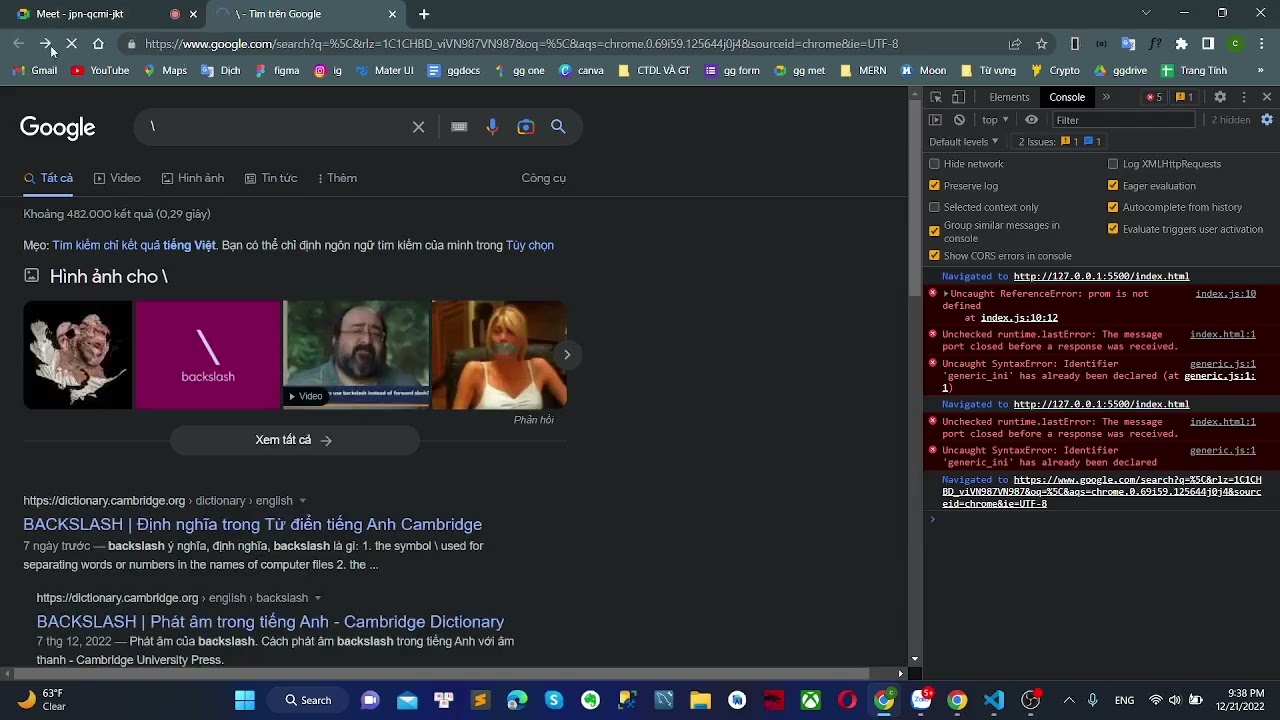The width and height of the screenshot is (1280, 720).
Task: Open Công cụ search tools
Action: tap(544, 178)
